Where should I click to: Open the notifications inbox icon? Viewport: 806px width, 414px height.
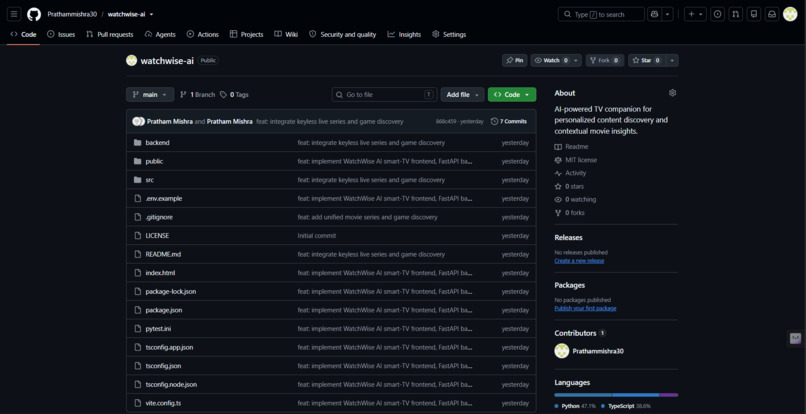tap(772, 14)
